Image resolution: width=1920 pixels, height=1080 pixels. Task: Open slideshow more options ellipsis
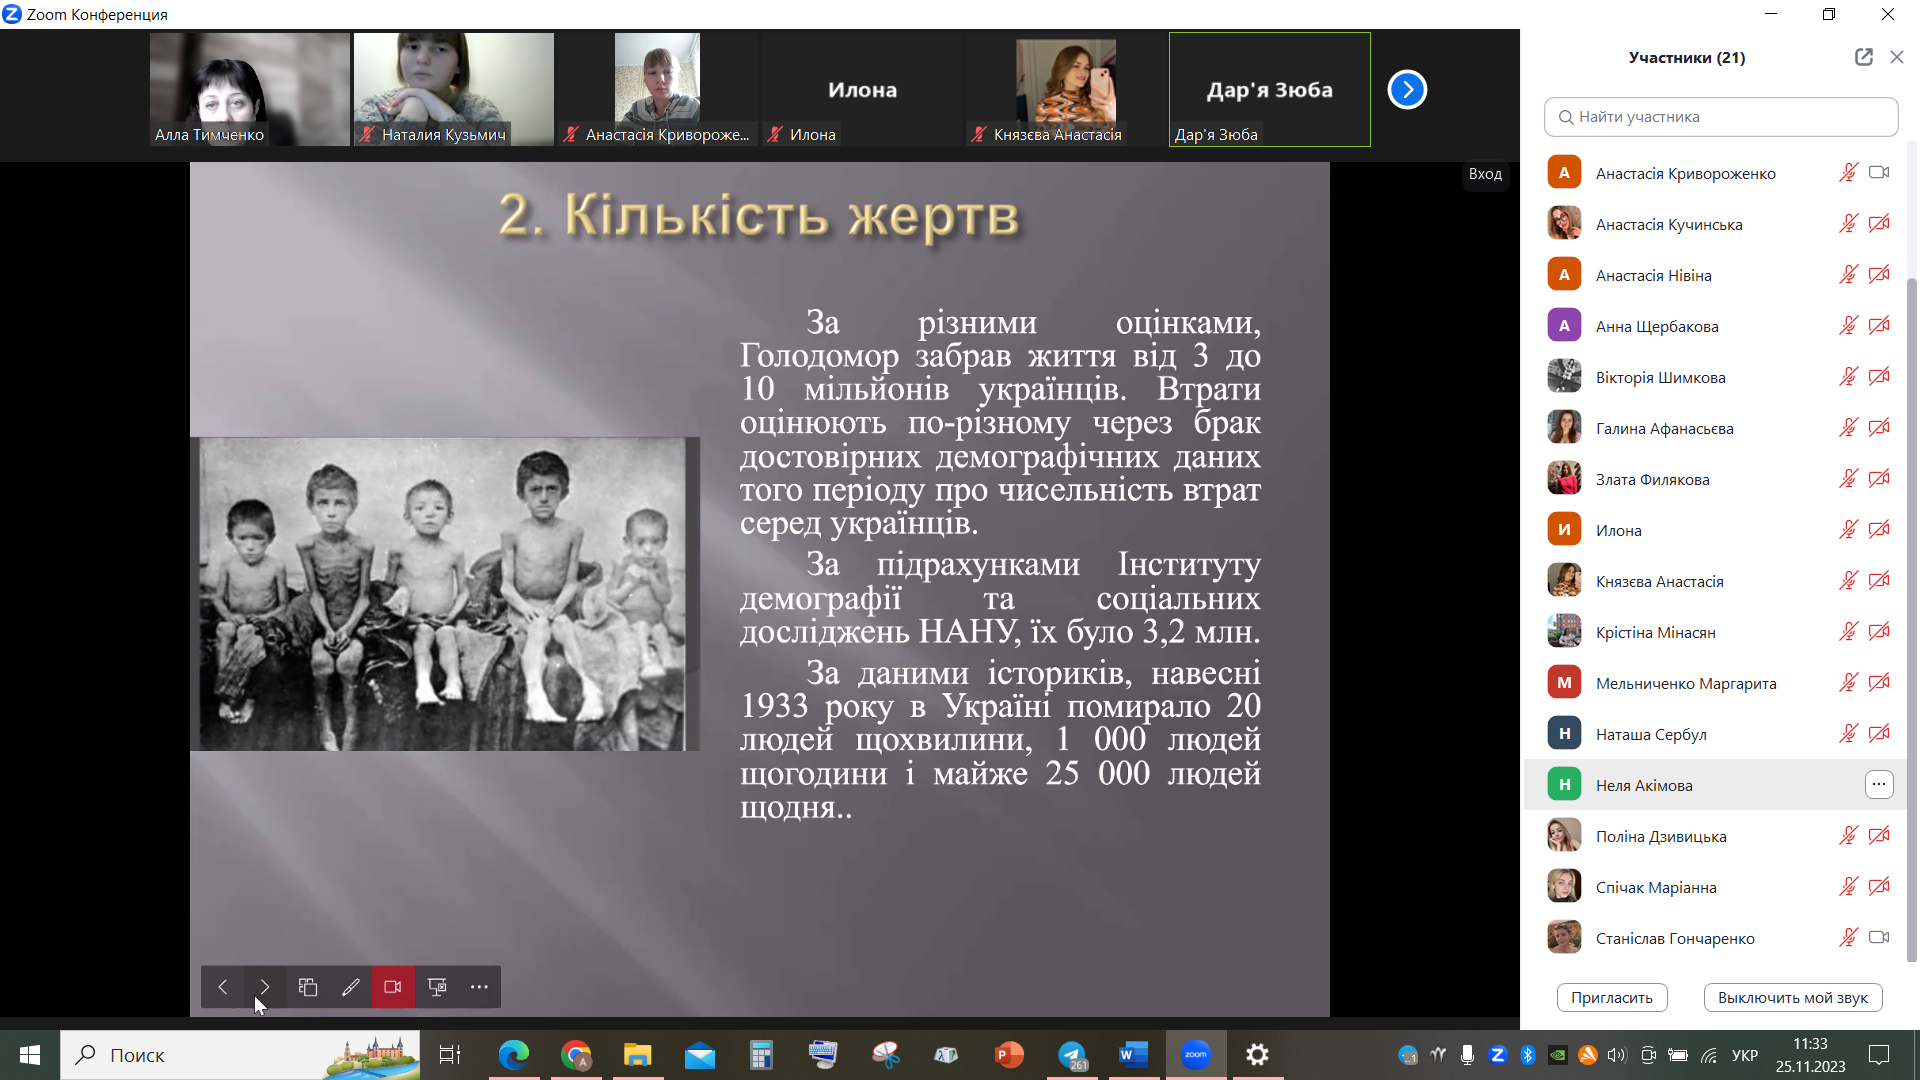pyautogui.click(x=480, y=987)
